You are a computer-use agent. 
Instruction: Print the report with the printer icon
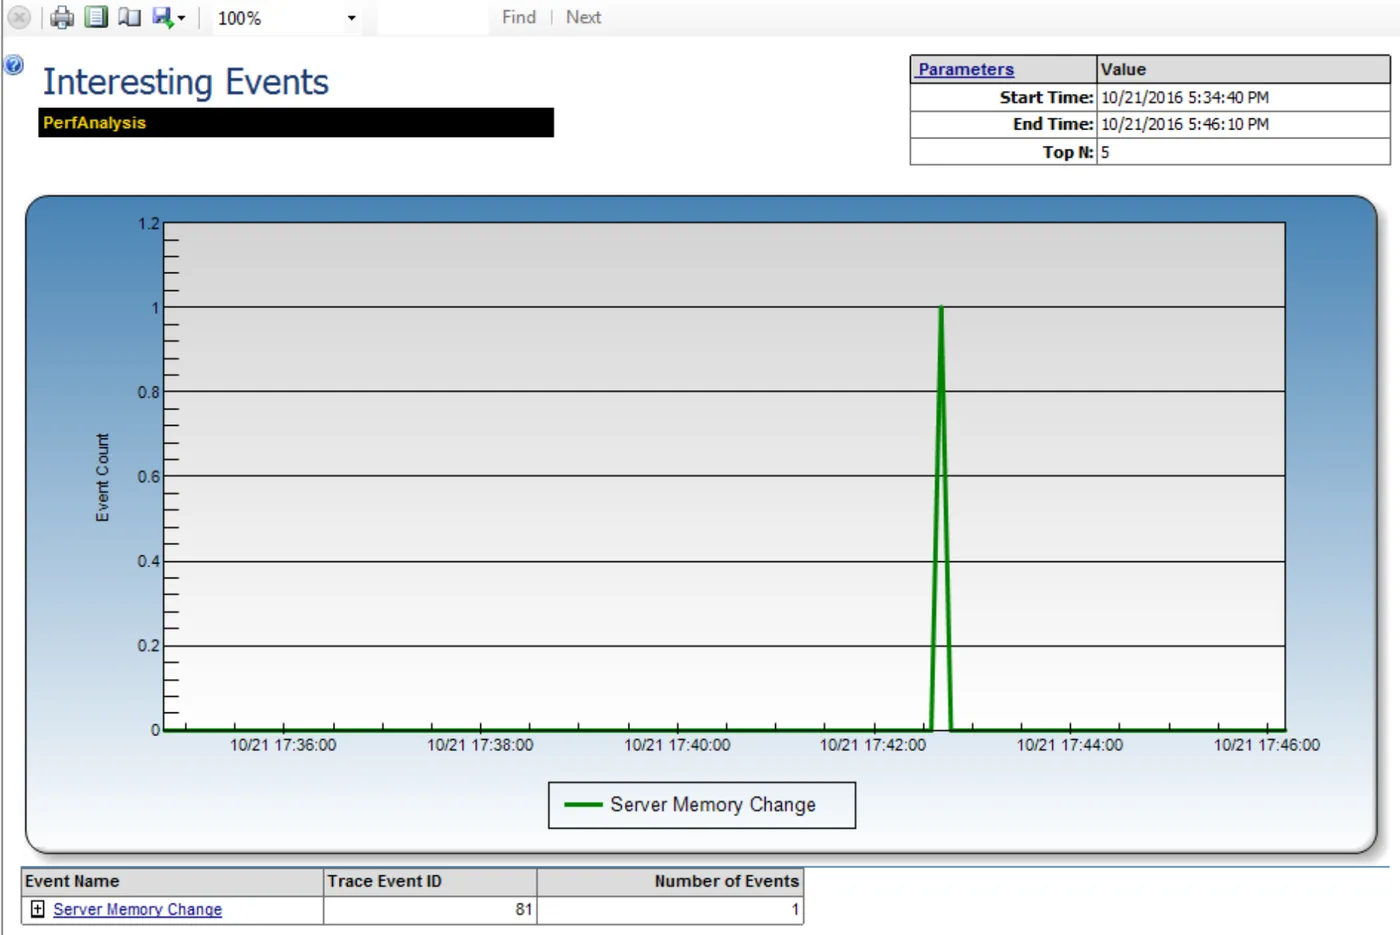click(62, 17)
